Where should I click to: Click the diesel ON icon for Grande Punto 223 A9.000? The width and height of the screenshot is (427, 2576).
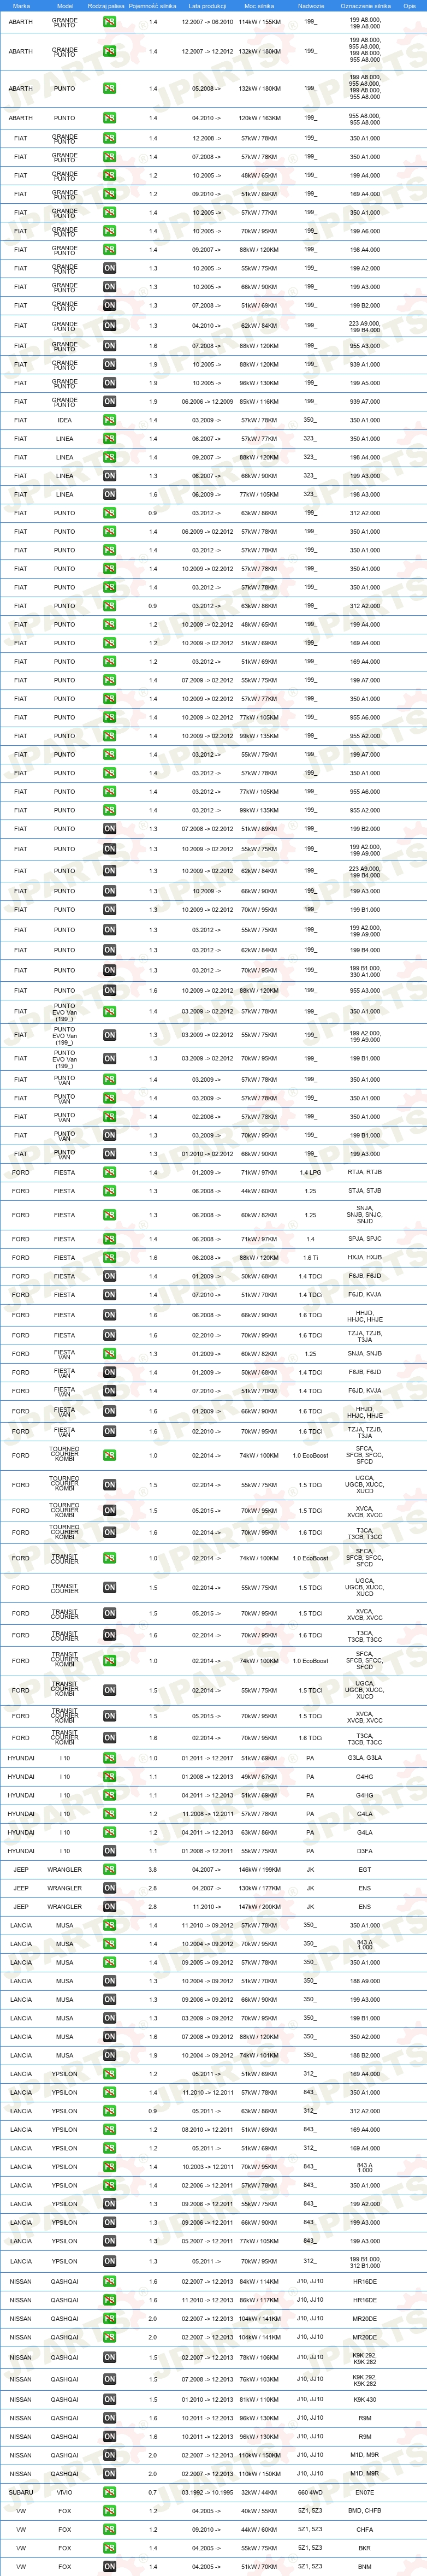110,325
